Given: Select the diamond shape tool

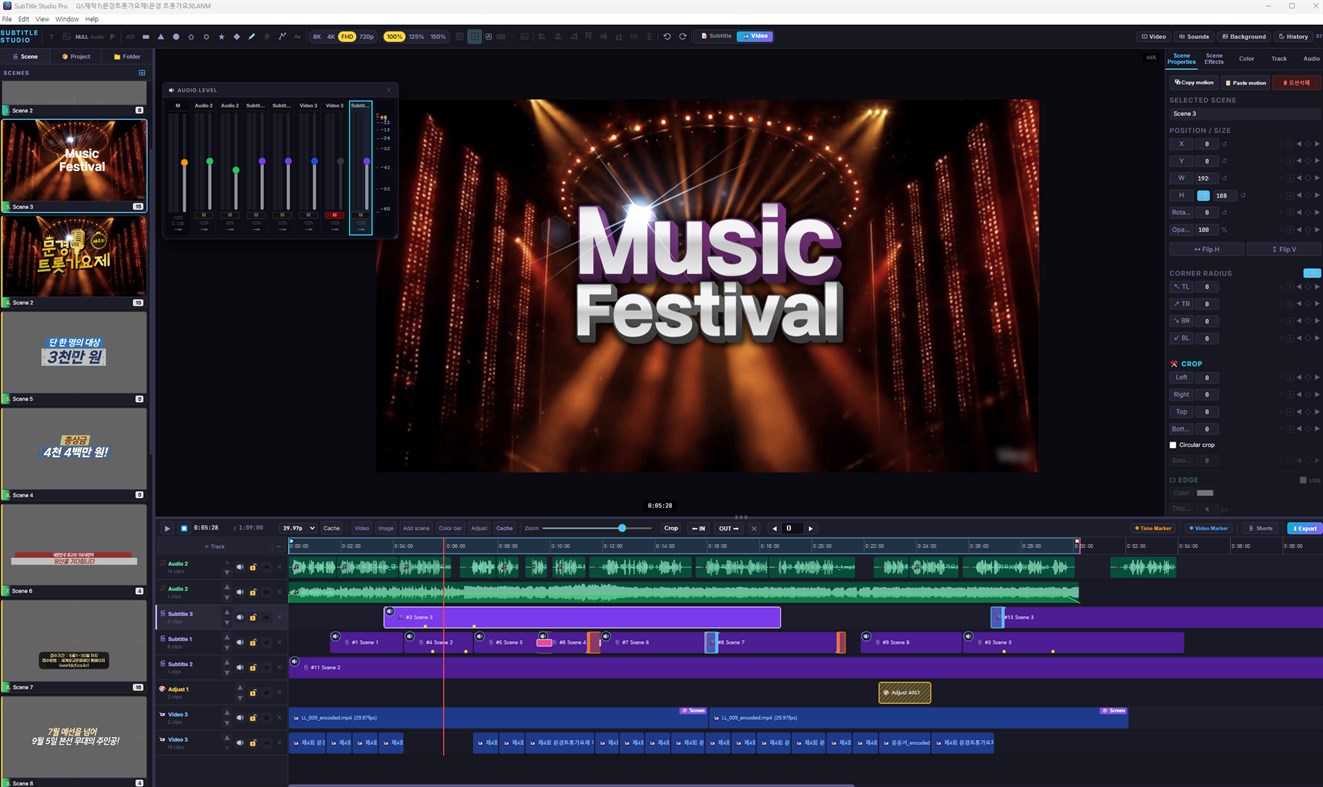Looking at the screenshot, I should [236, 36].
